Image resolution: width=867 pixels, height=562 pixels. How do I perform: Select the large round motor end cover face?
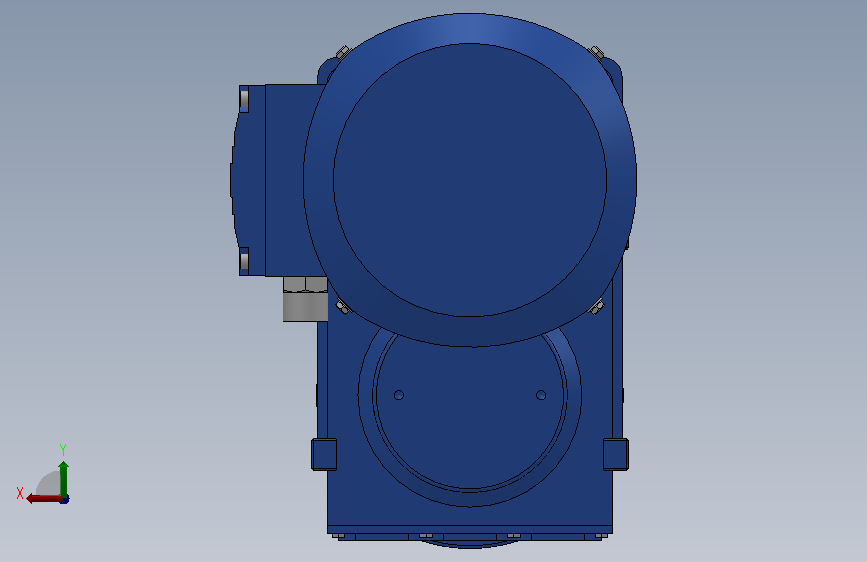click(470, 180)
